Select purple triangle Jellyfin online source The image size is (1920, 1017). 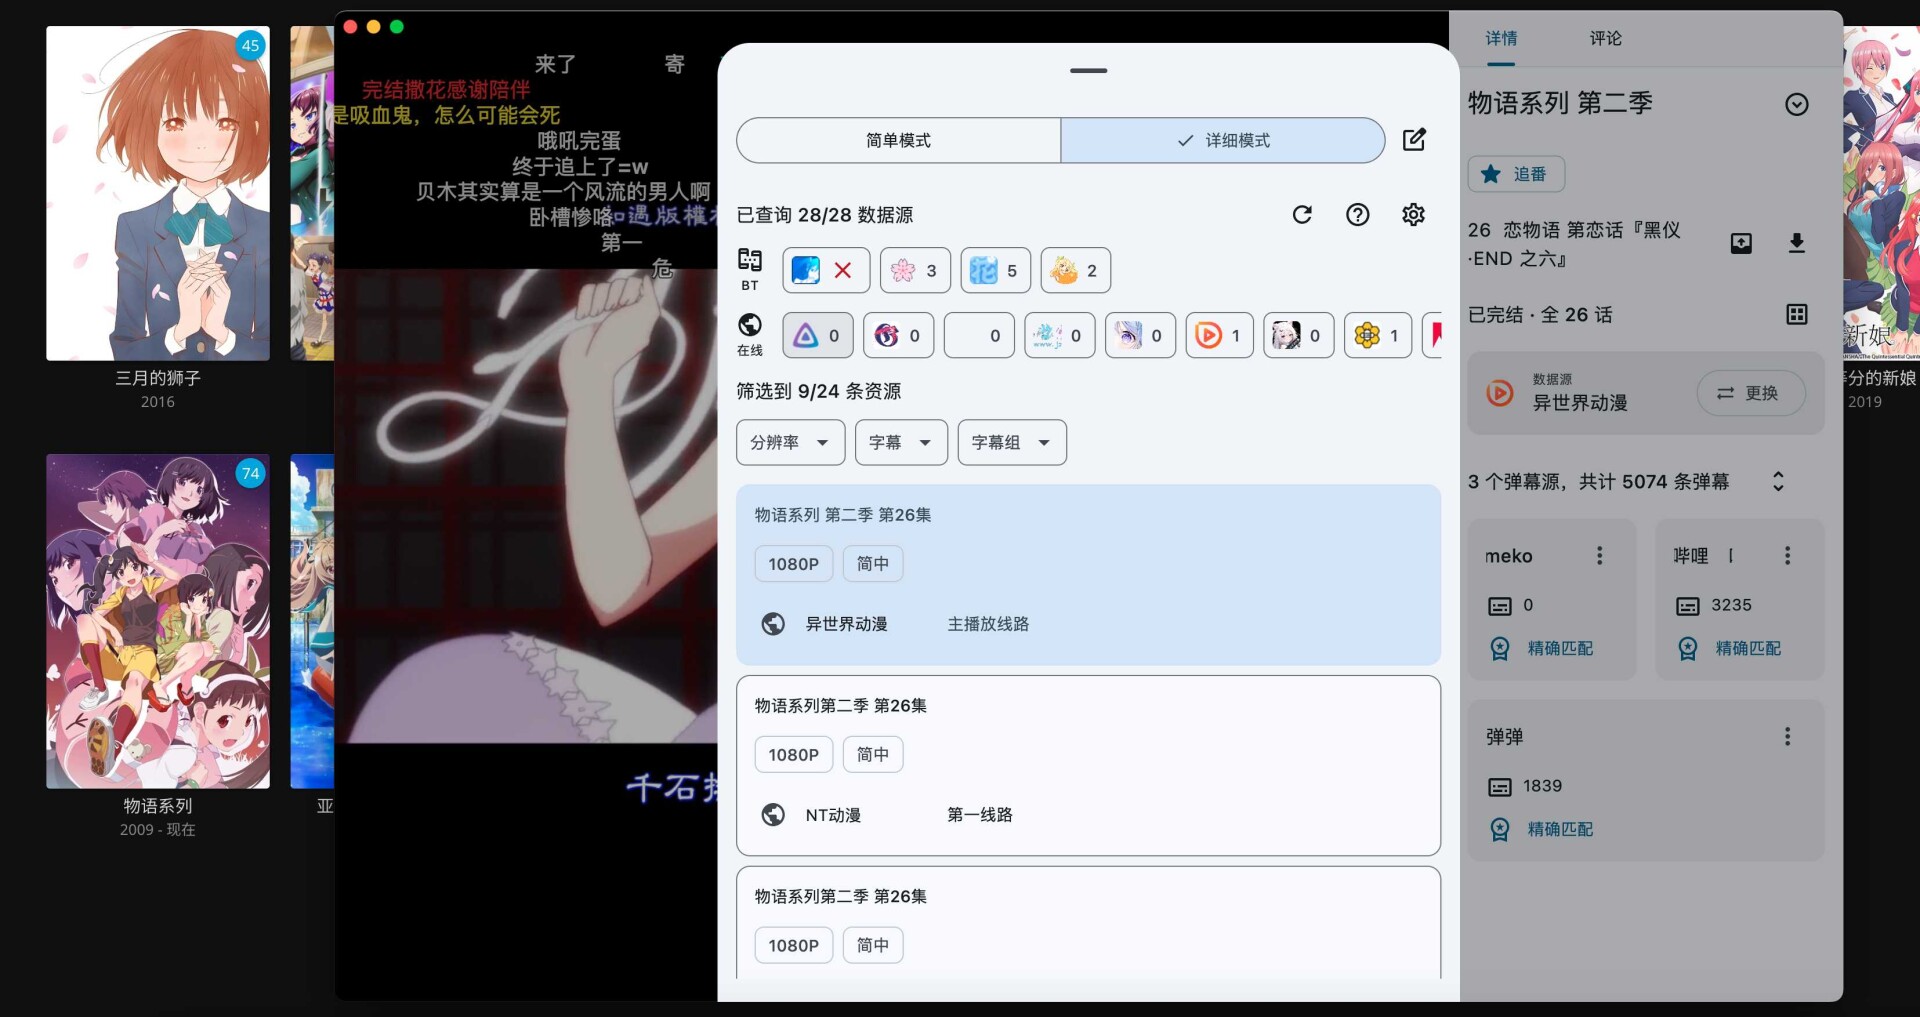pyautogui.click(x=818, y=336)
